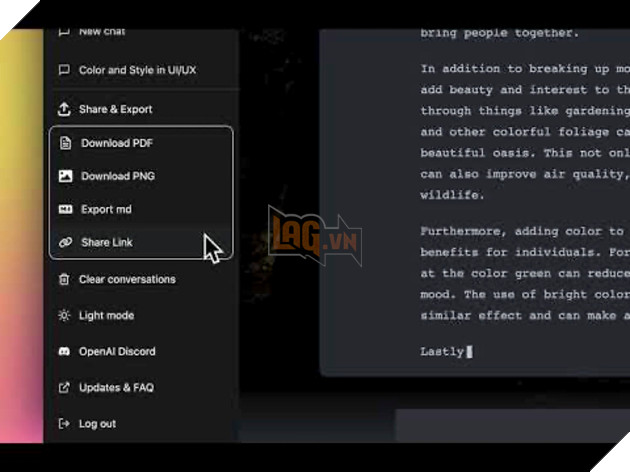Click the Share & Export upload icon
The image size is (630, 472).
[64, 109]
